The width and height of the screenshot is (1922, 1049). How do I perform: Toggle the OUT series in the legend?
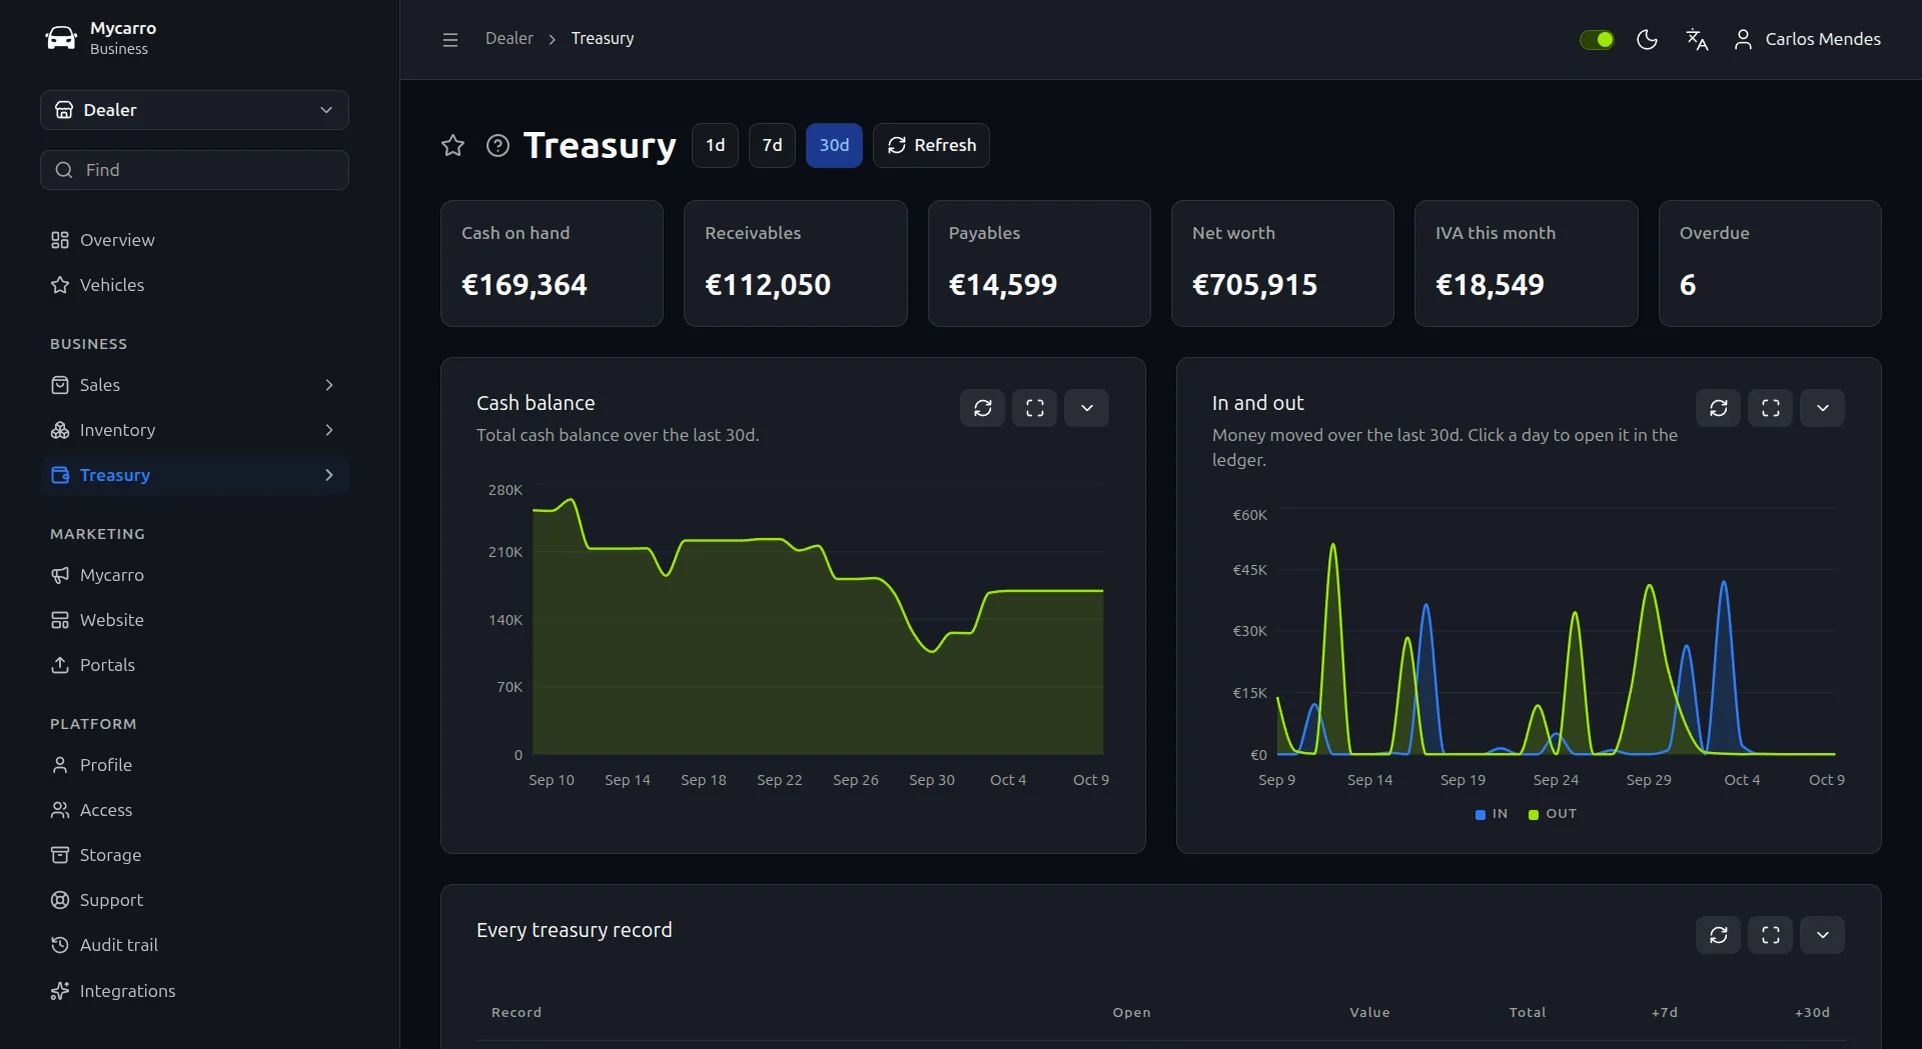1552,814
